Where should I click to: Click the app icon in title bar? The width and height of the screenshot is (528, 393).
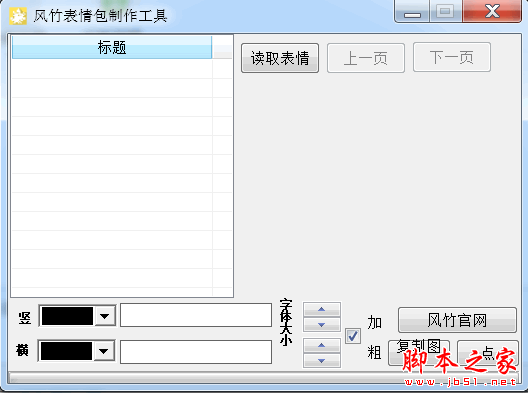pyautogui.click(x=18, y=16)
